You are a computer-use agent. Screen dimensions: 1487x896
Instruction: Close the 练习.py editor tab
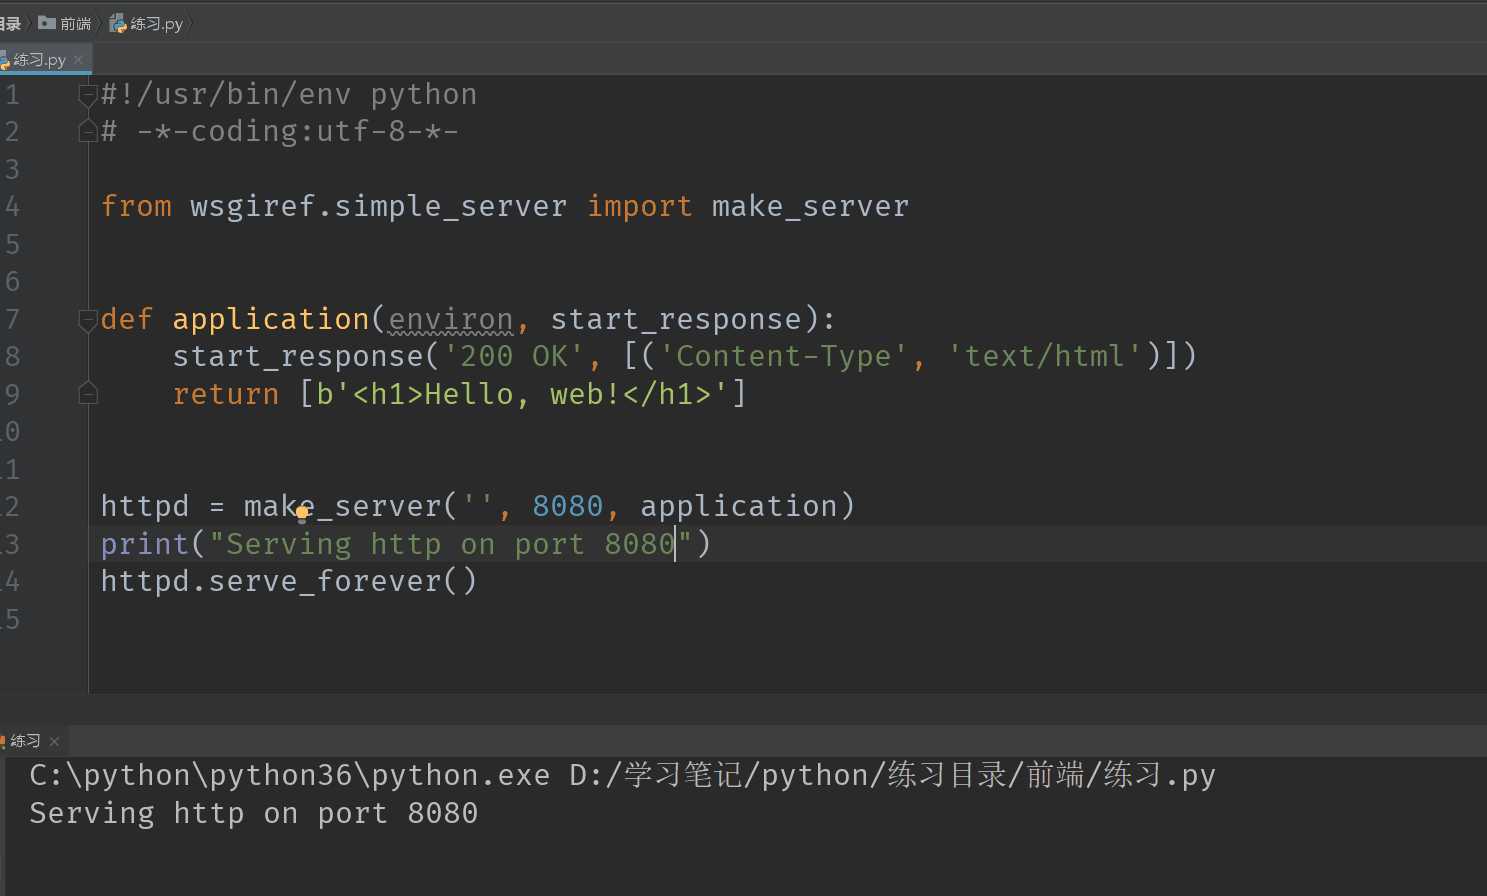pos(78,60)
